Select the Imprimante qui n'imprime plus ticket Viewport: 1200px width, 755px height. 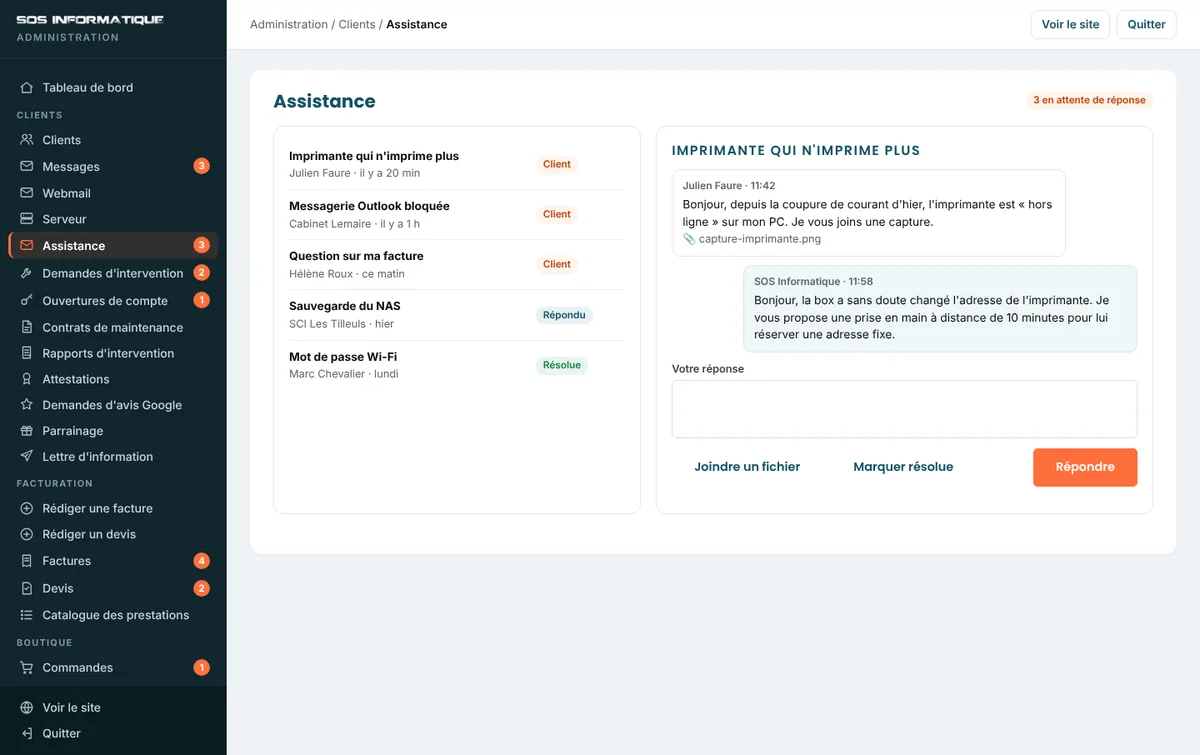click(456, 164)
